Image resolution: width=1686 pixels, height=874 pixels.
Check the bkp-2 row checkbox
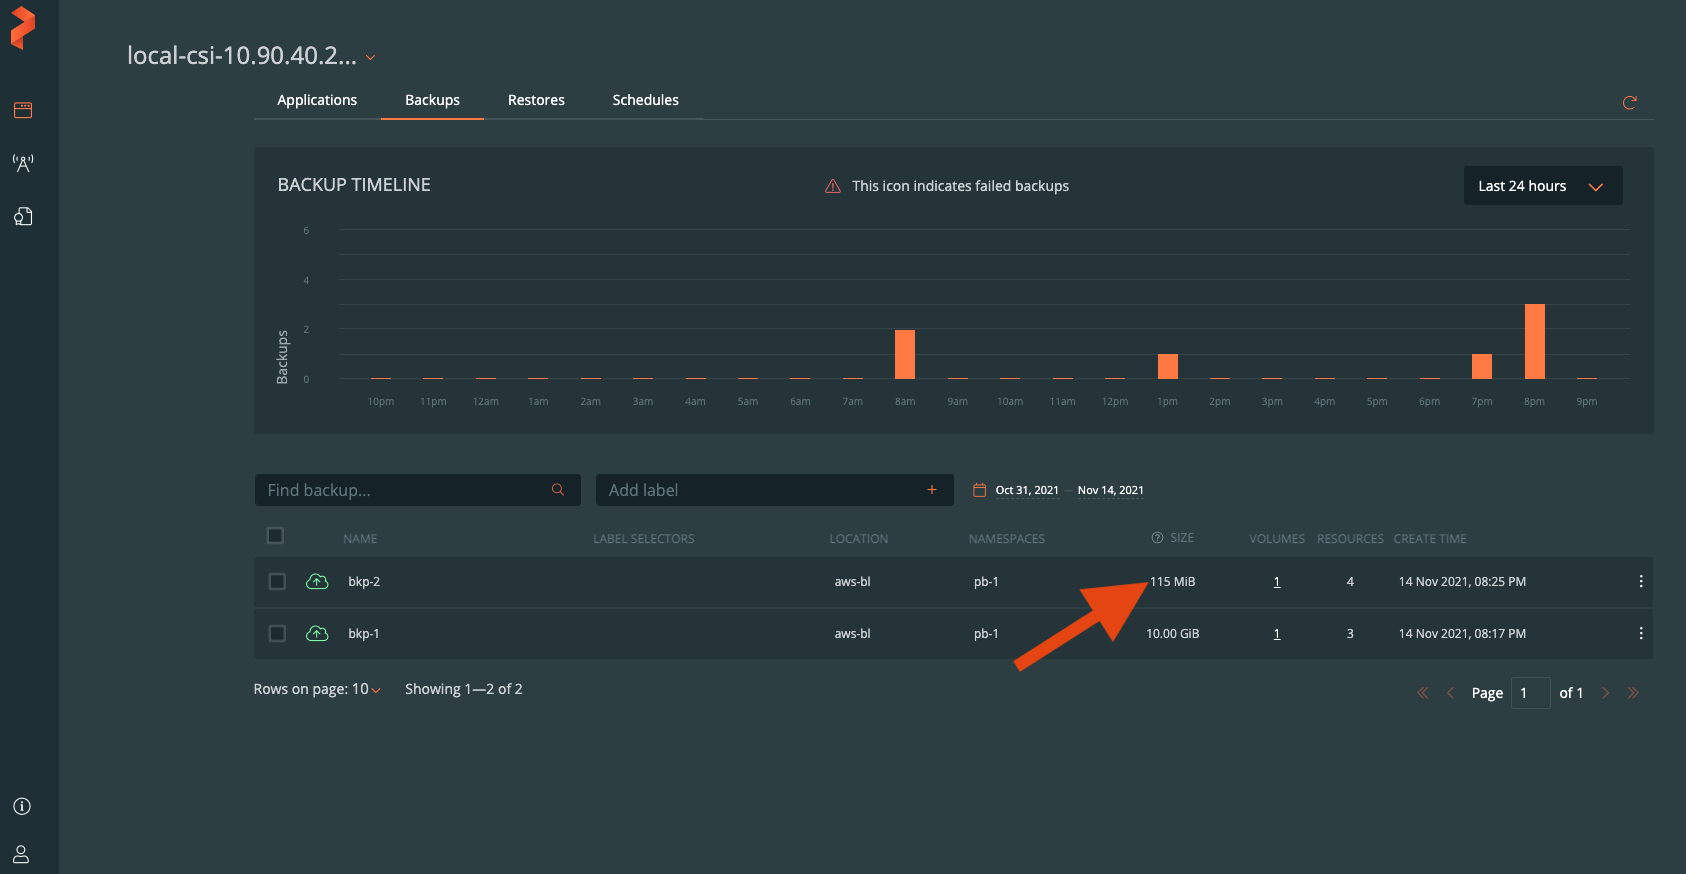pyautogui.click(x=278, y=582)
